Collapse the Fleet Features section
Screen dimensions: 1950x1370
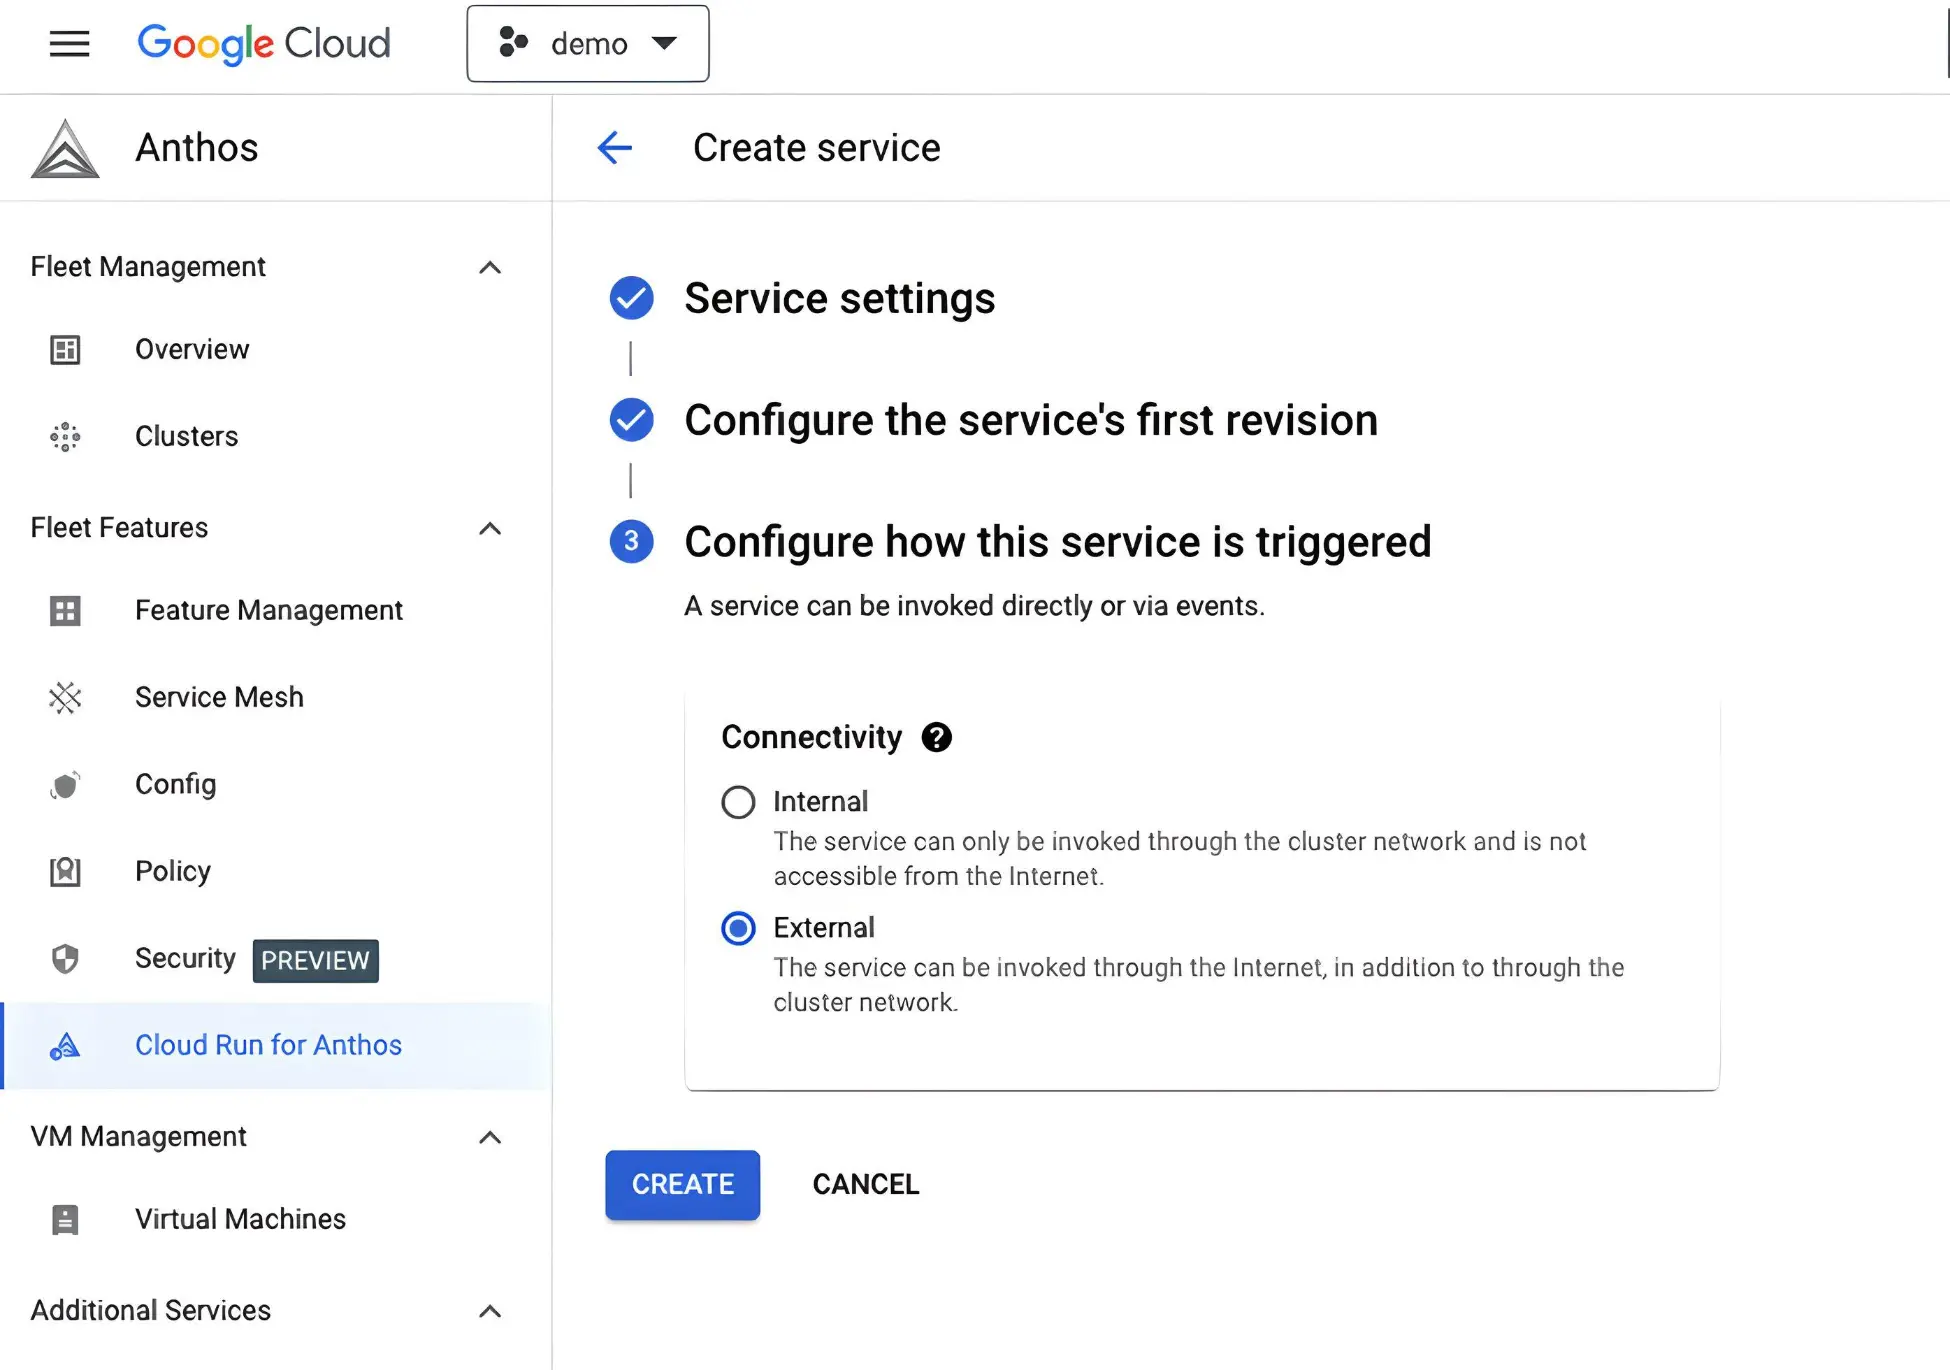[489, 528]
